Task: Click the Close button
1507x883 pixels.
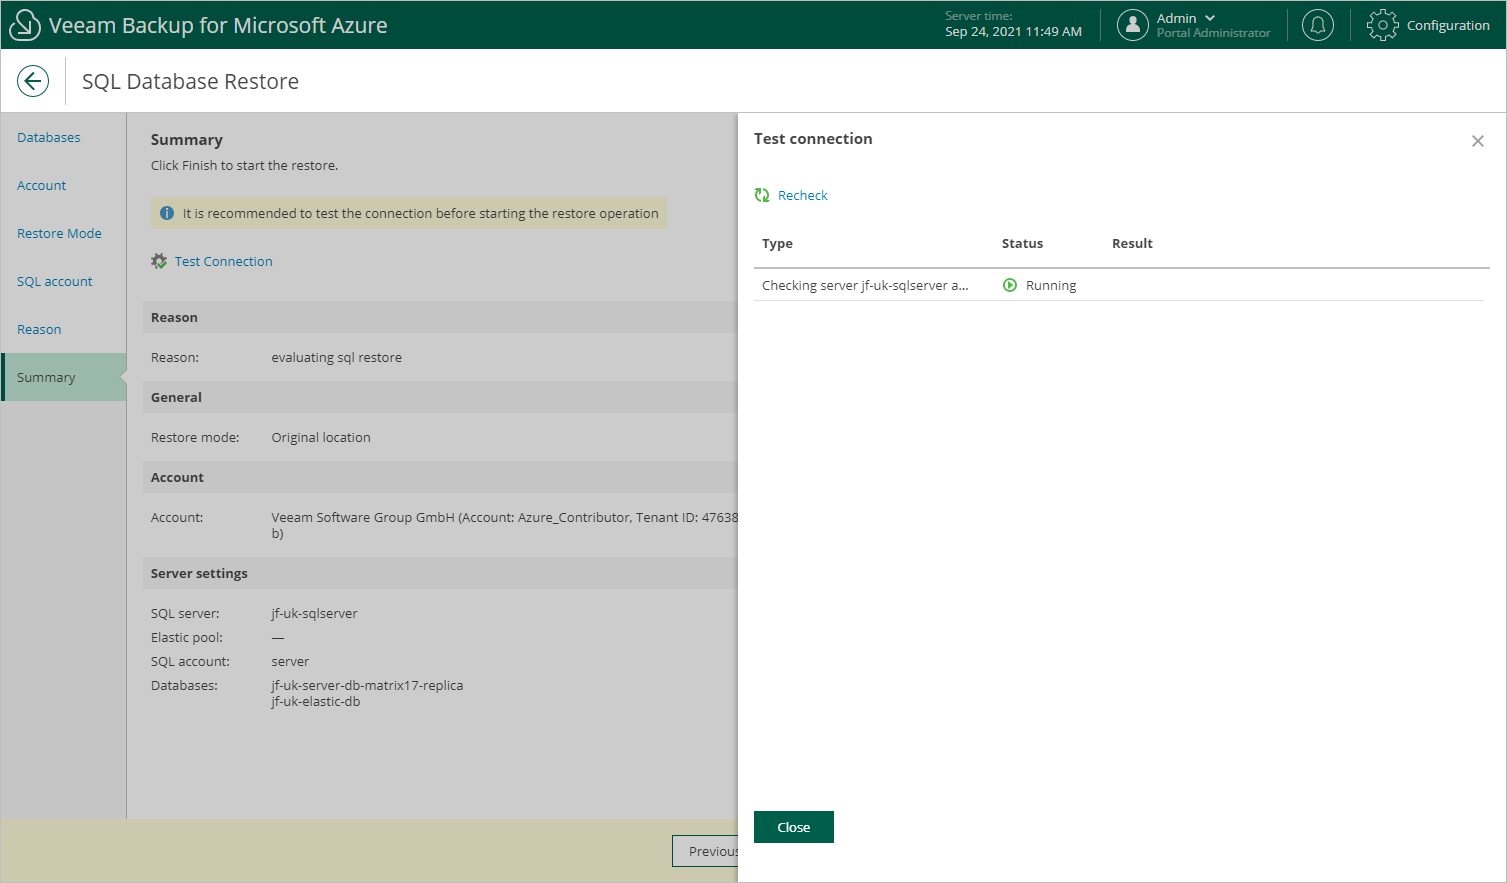Action: (x=794, y=827)
